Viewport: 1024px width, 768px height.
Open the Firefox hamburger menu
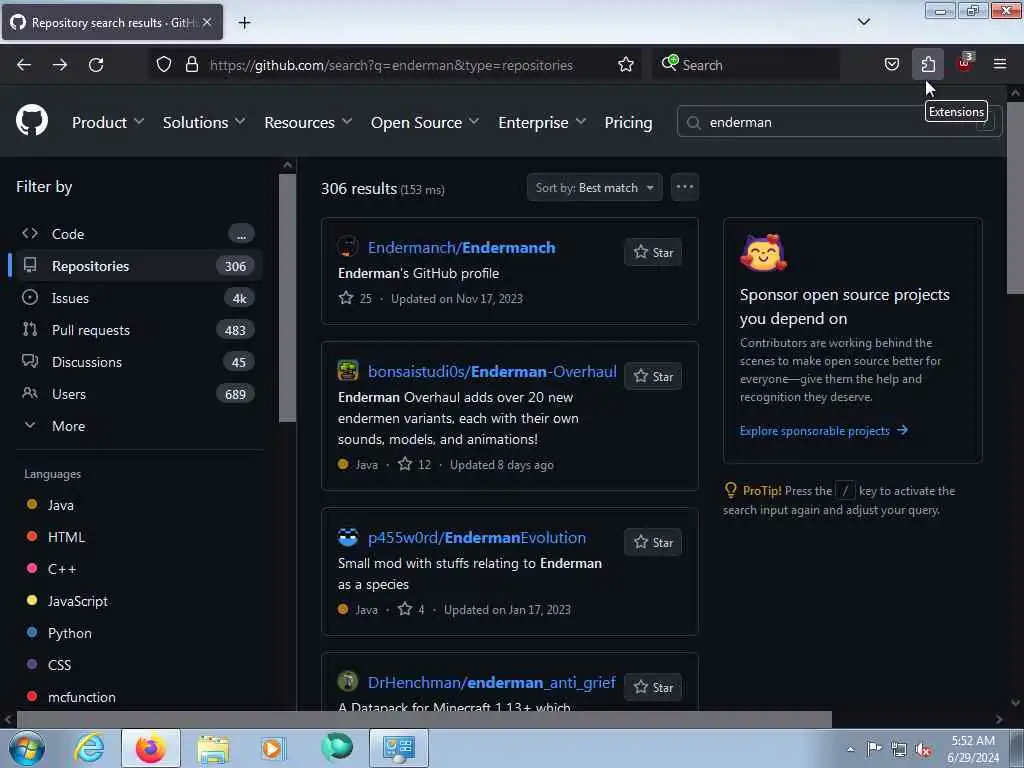coord(1000,64)
